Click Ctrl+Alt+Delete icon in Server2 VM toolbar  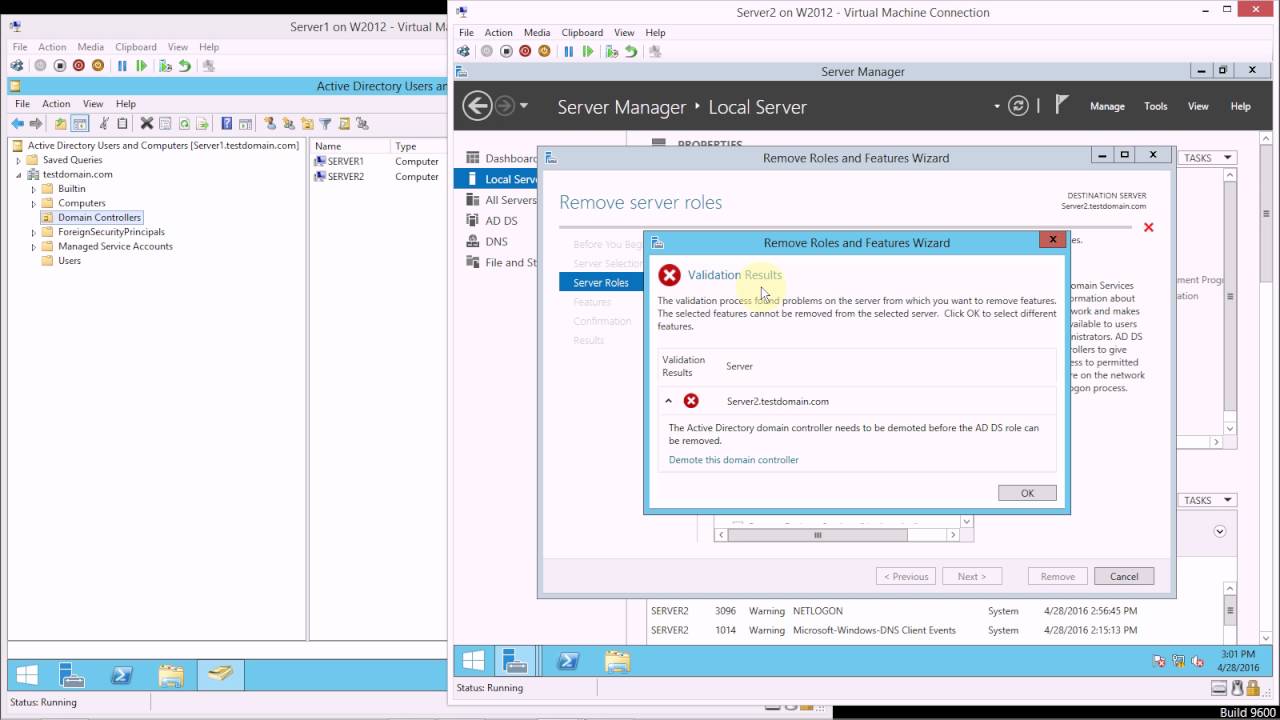[x=463, y=51]
